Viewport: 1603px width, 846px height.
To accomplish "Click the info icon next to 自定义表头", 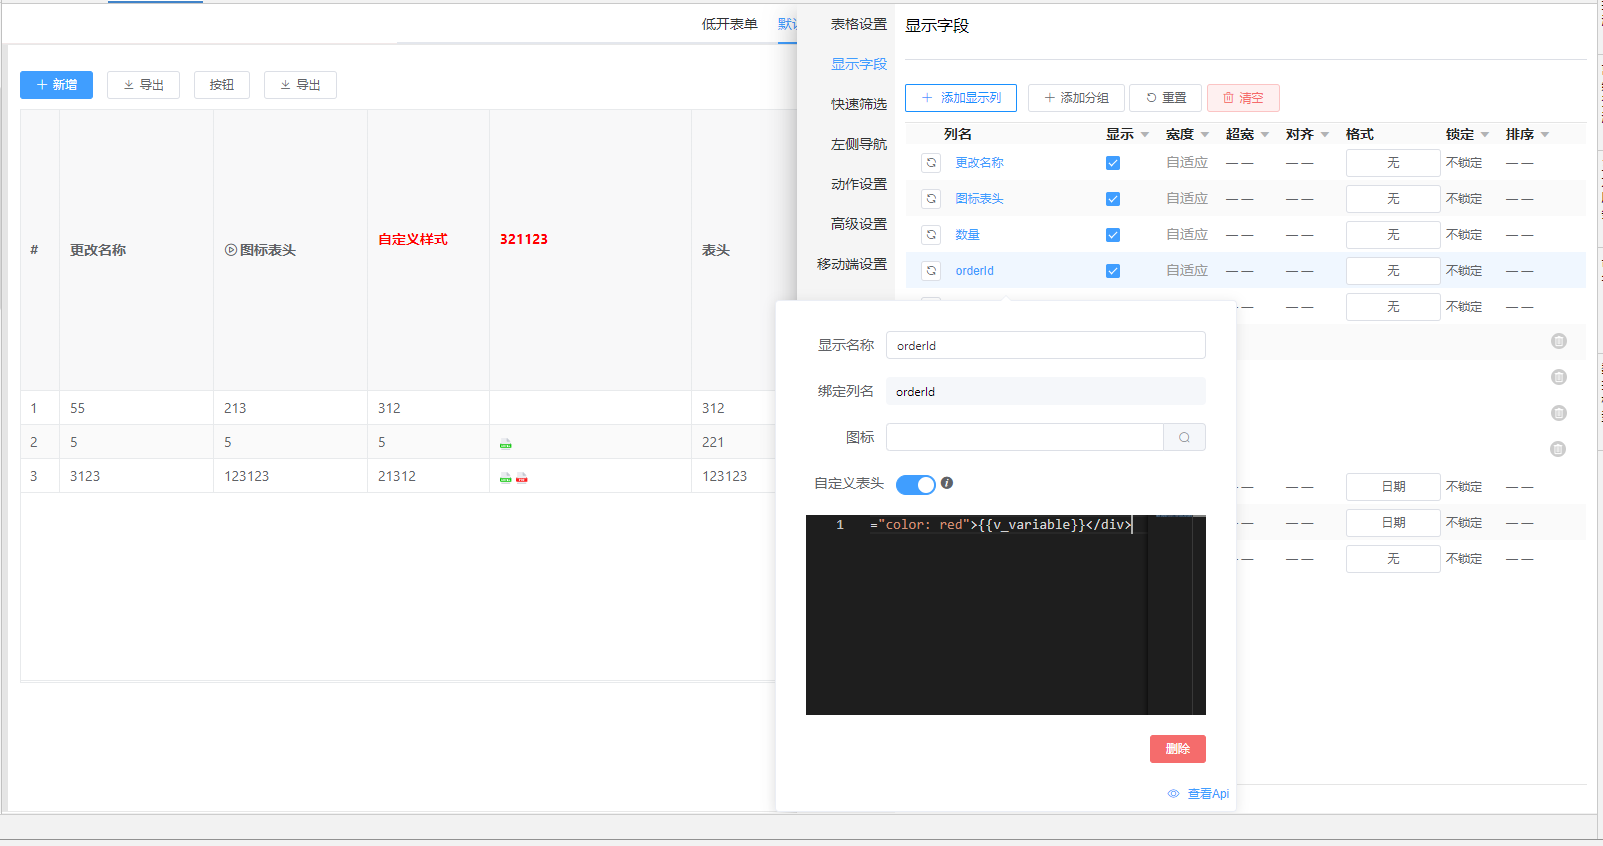I will tap(947, 483).
